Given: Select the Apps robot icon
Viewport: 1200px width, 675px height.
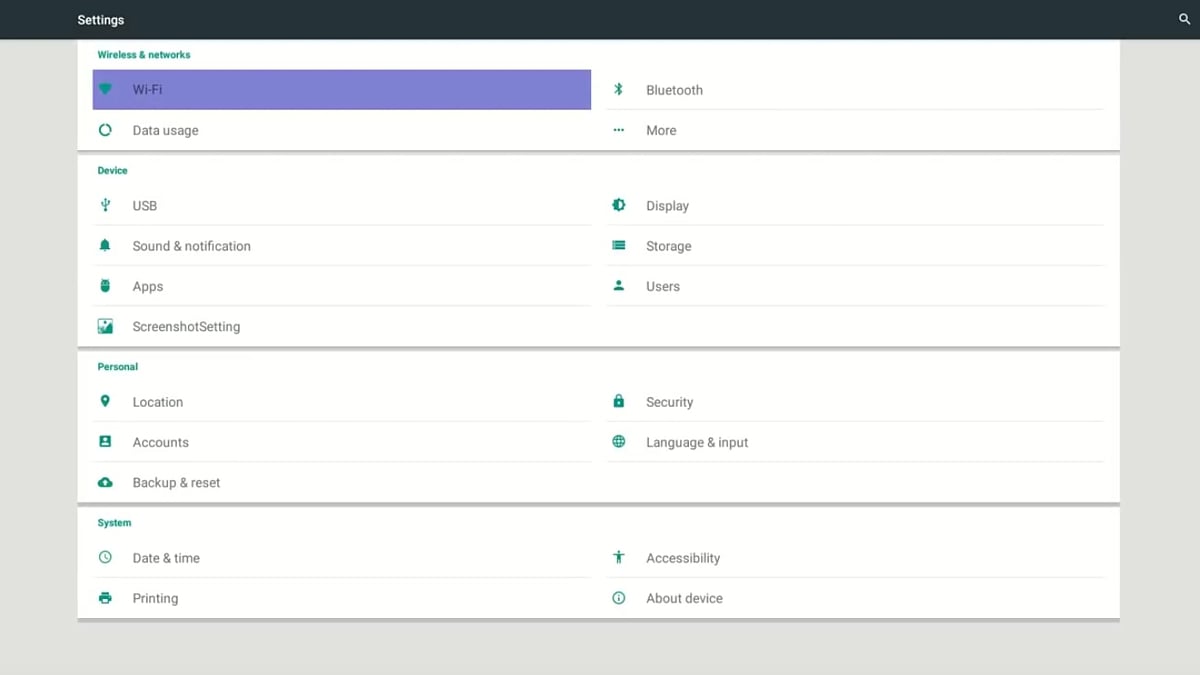Looking at the screenshot, I should coord(105,286).
